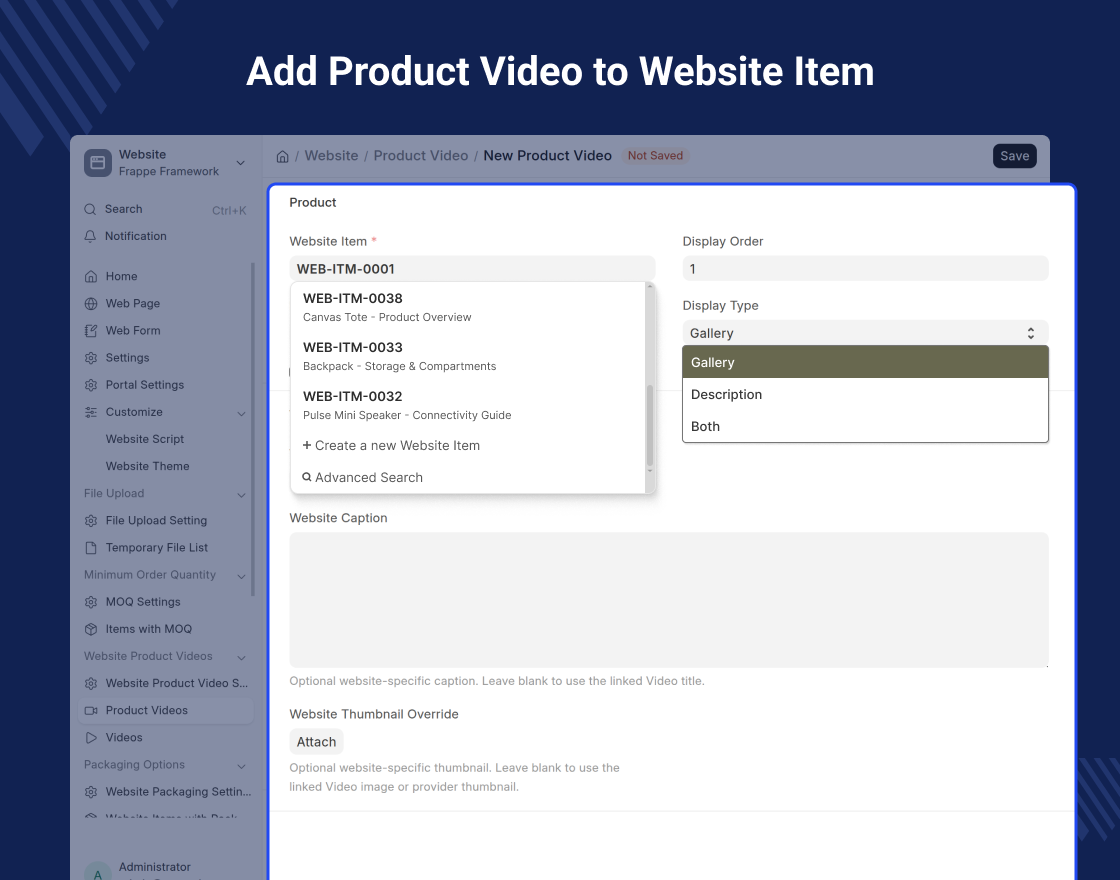1120x880 pixels.
Task: Click New Product Video breadcrumb title
Action: pyautogui.click(x=547, y=156)
